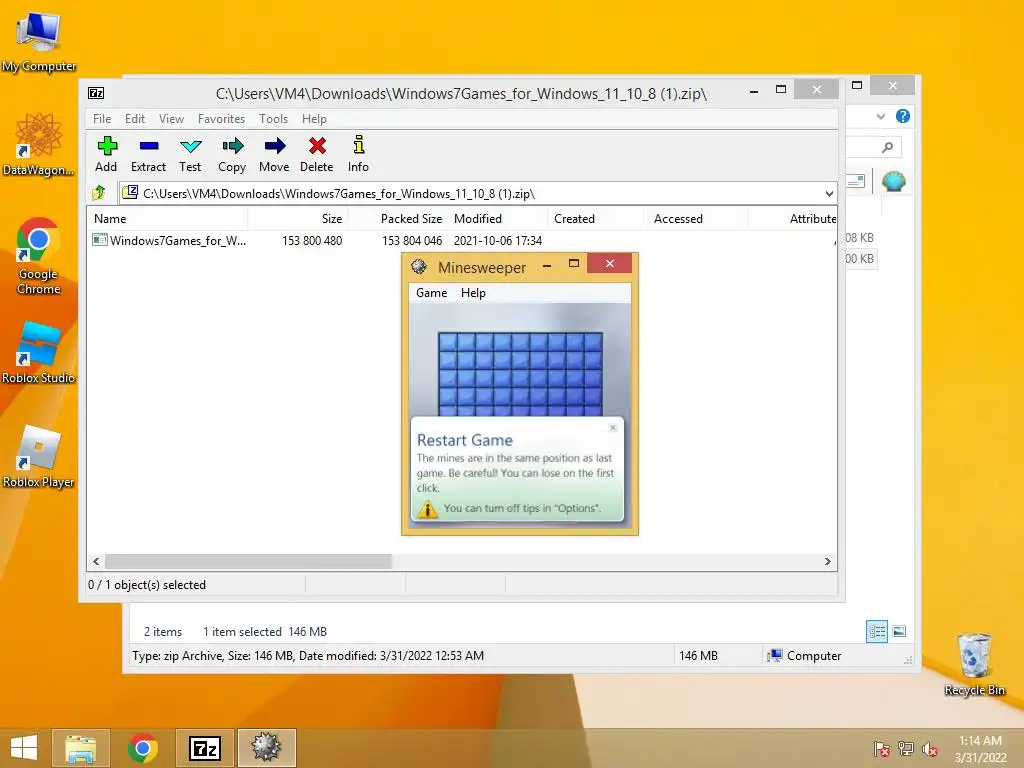
Task: Click the Minesweeper mine icon in title bar
Action: pyautogui.click(x=419, y=266)
